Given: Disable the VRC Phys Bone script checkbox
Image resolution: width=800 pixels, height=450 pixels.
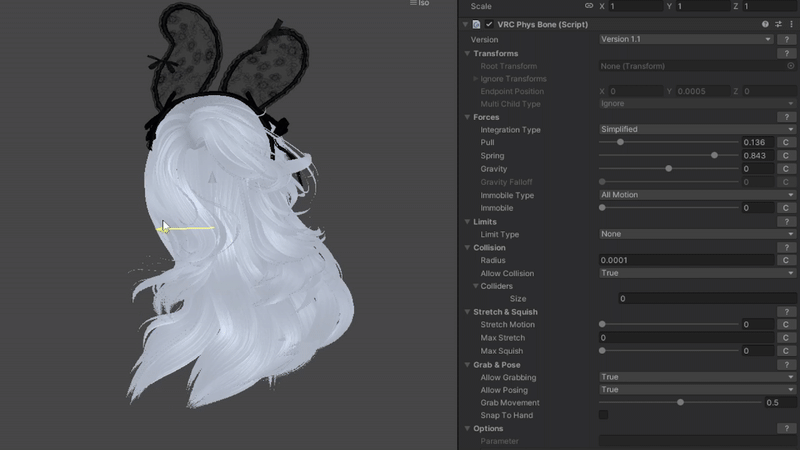Looking at the screenshot, I should click(489, 24).
